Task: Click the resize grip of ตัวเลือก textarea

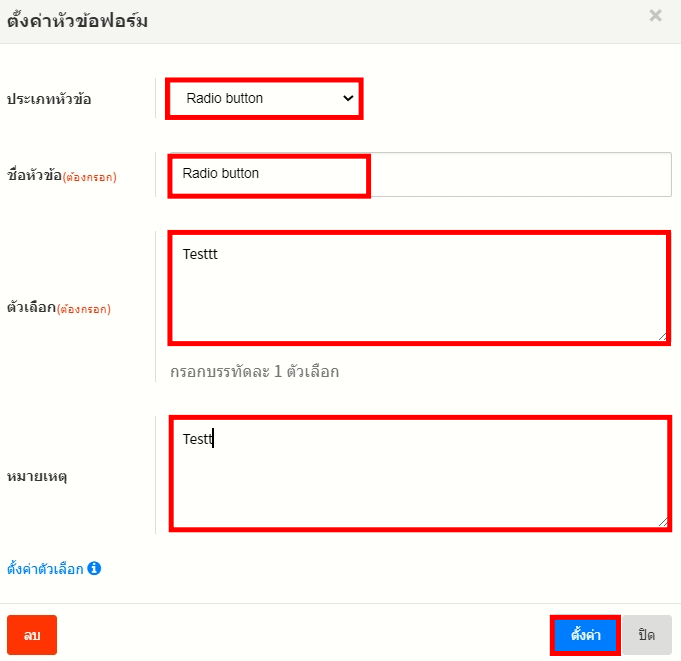Action: click(662, 338)
